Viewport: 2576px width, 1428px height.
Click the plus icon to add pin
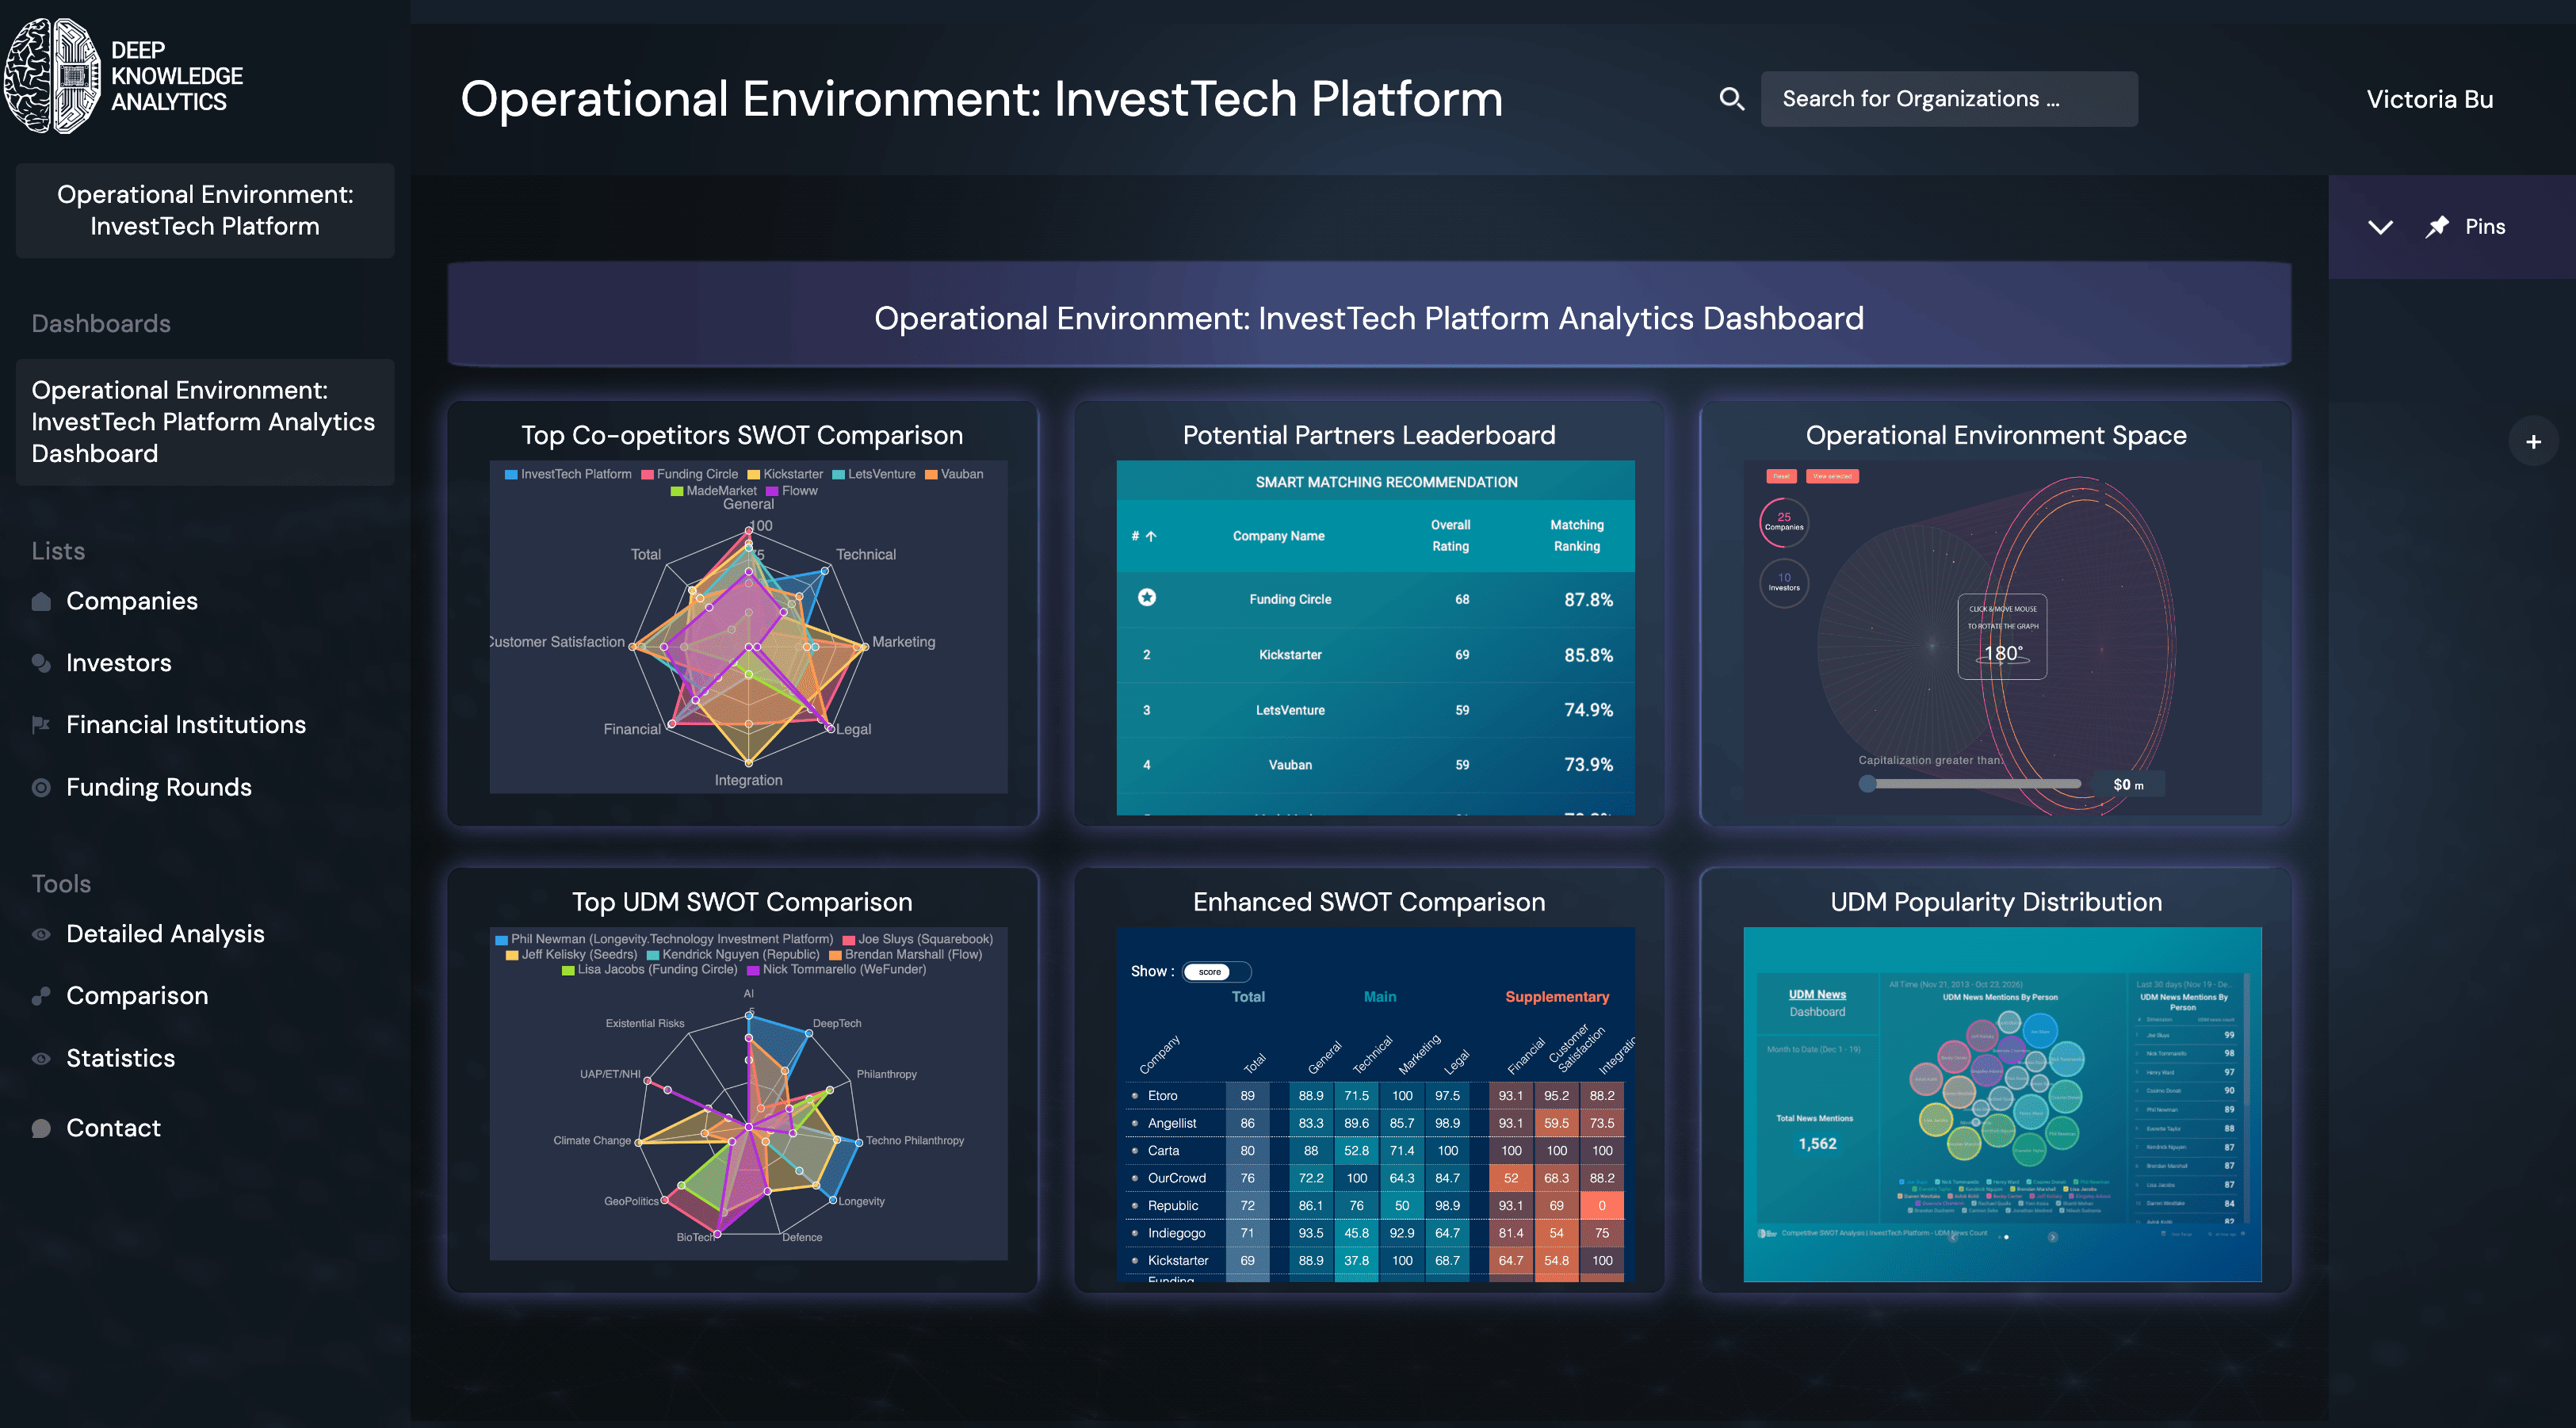point(2532,442)
